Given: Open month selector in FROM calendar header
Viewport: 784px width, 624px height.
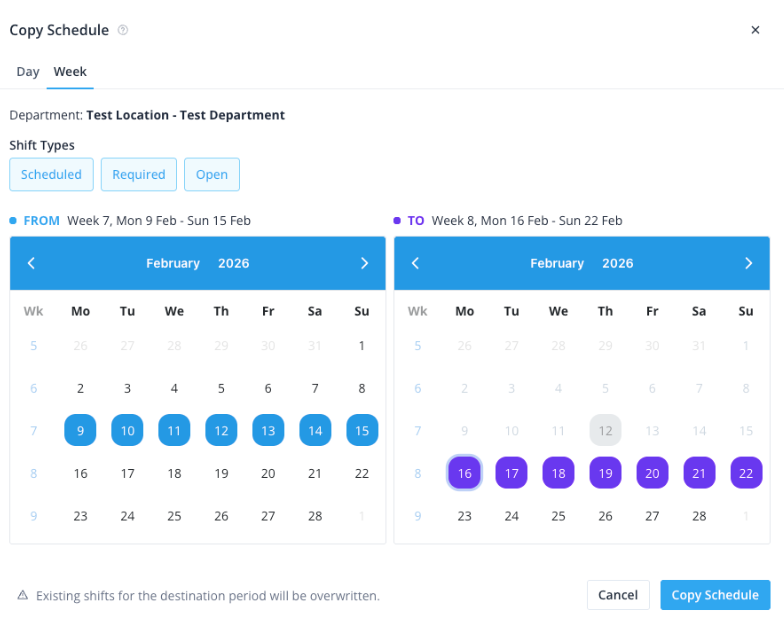Looking at the screenshot, I should pos(173,263).
